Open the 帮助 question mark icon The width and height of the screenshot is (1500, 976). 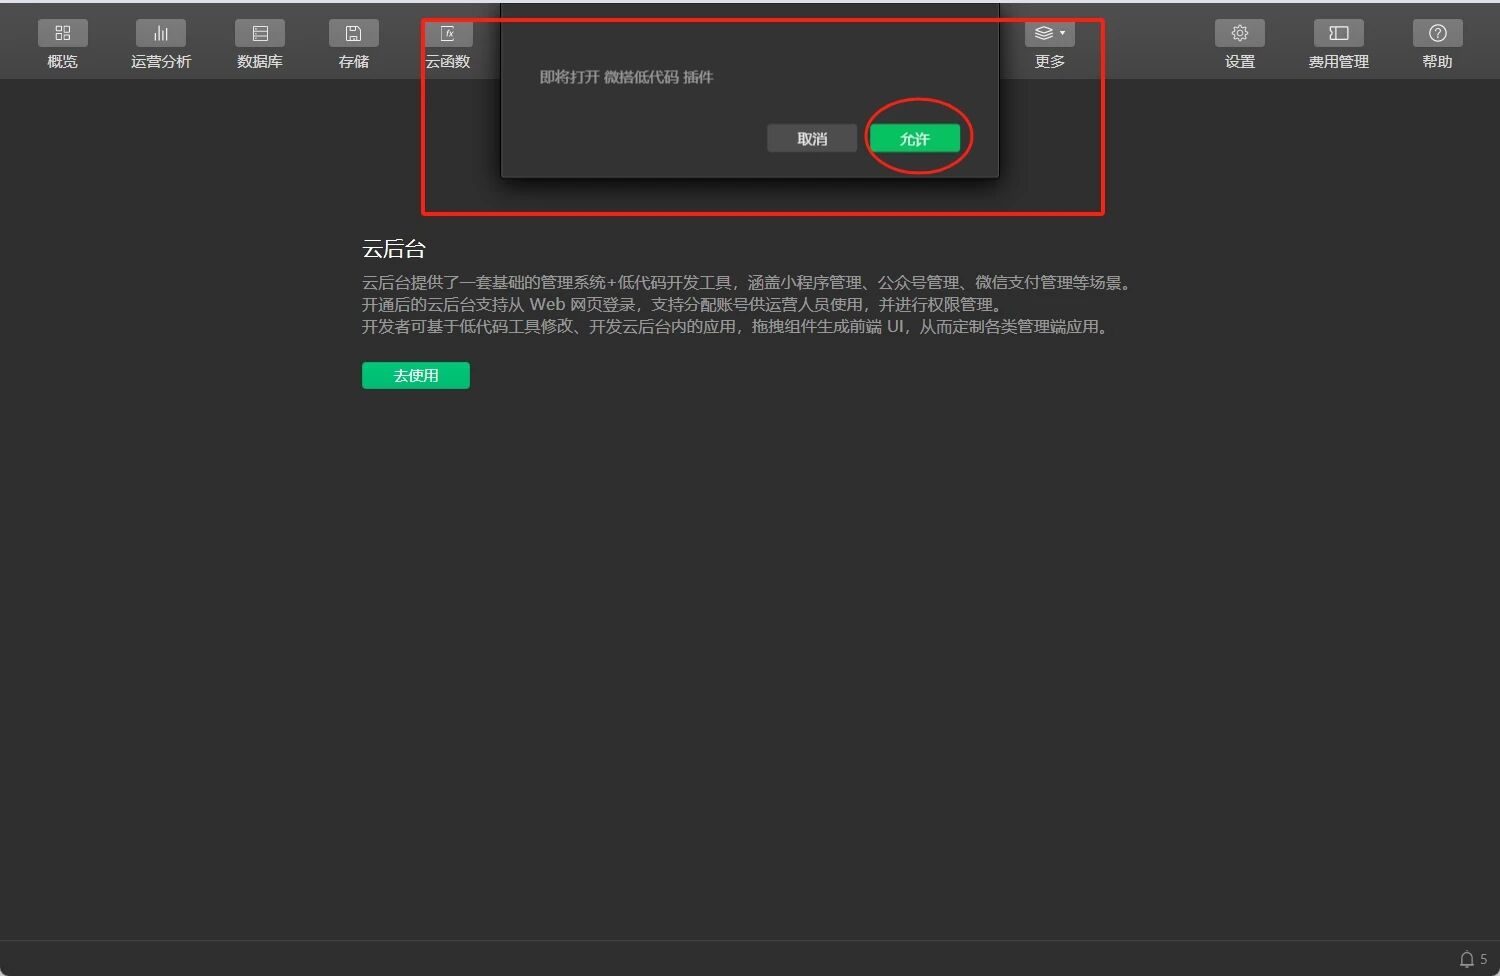tap(1438, 33)
